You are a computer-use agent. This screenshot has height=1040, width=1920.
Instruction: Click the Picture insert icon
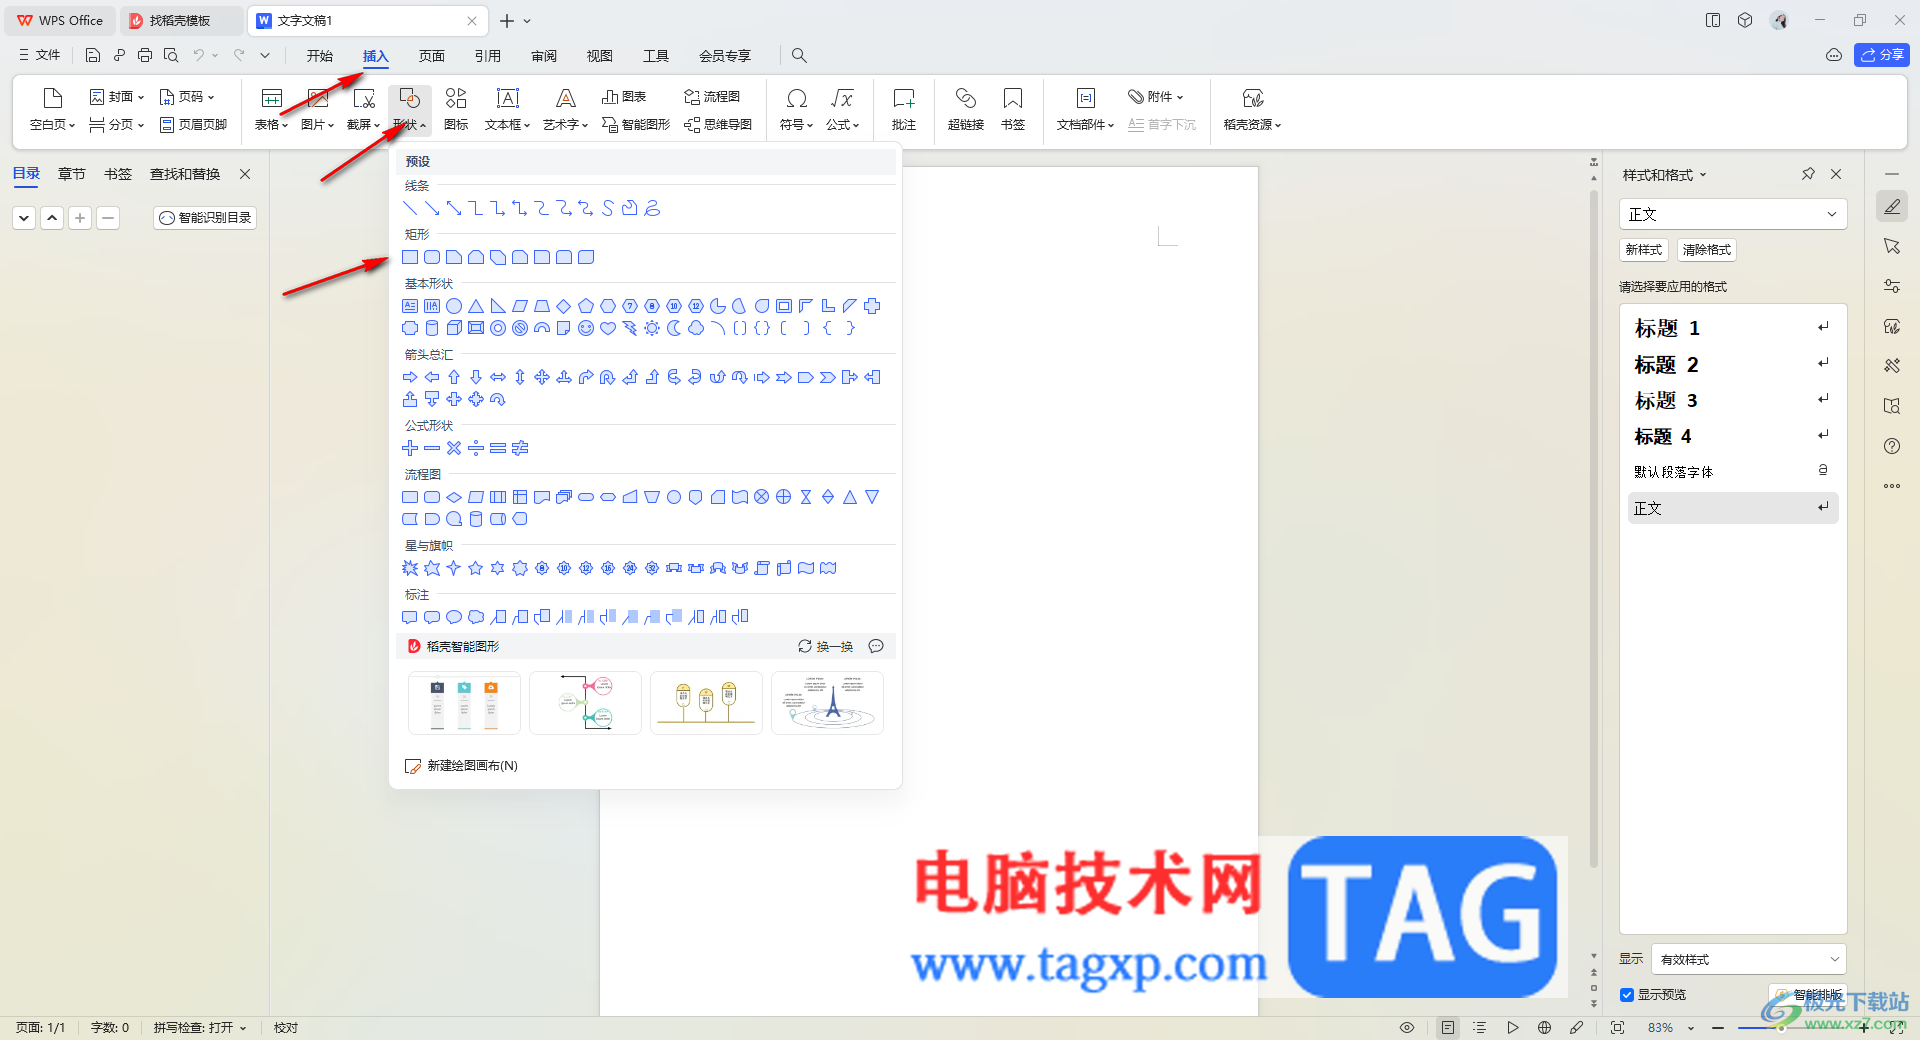click(317, 109)
